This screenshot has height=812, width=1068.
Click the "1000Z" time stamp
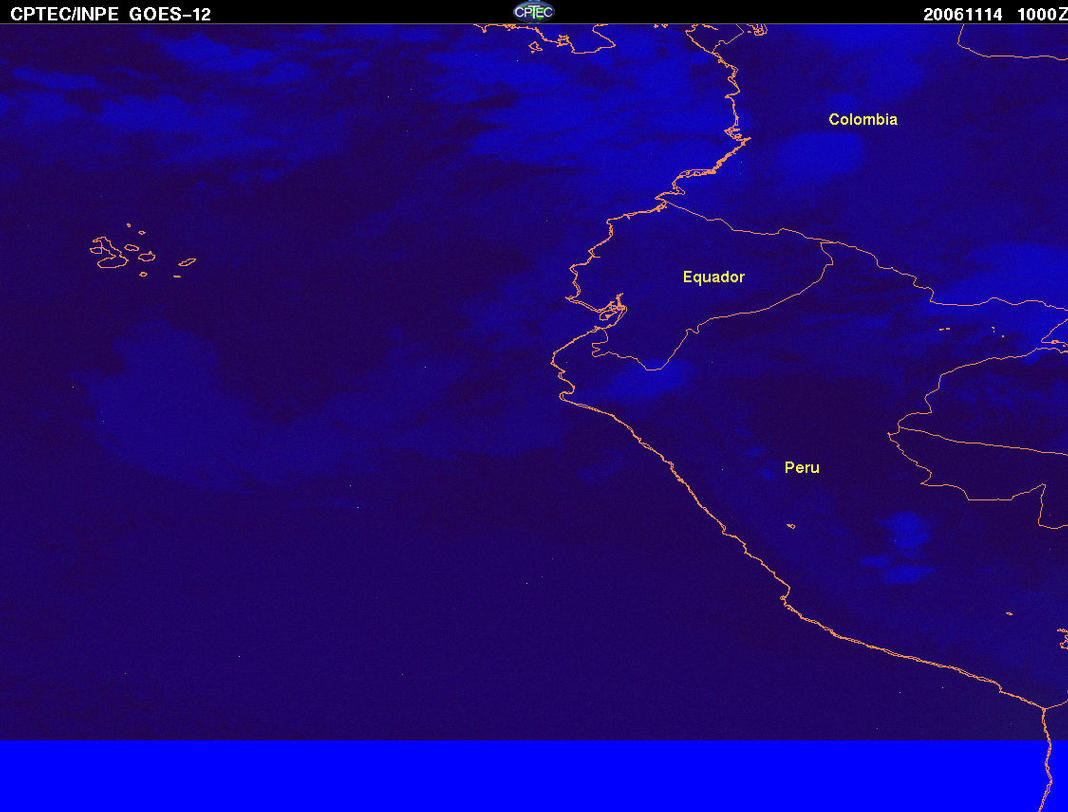(1042, 14)
